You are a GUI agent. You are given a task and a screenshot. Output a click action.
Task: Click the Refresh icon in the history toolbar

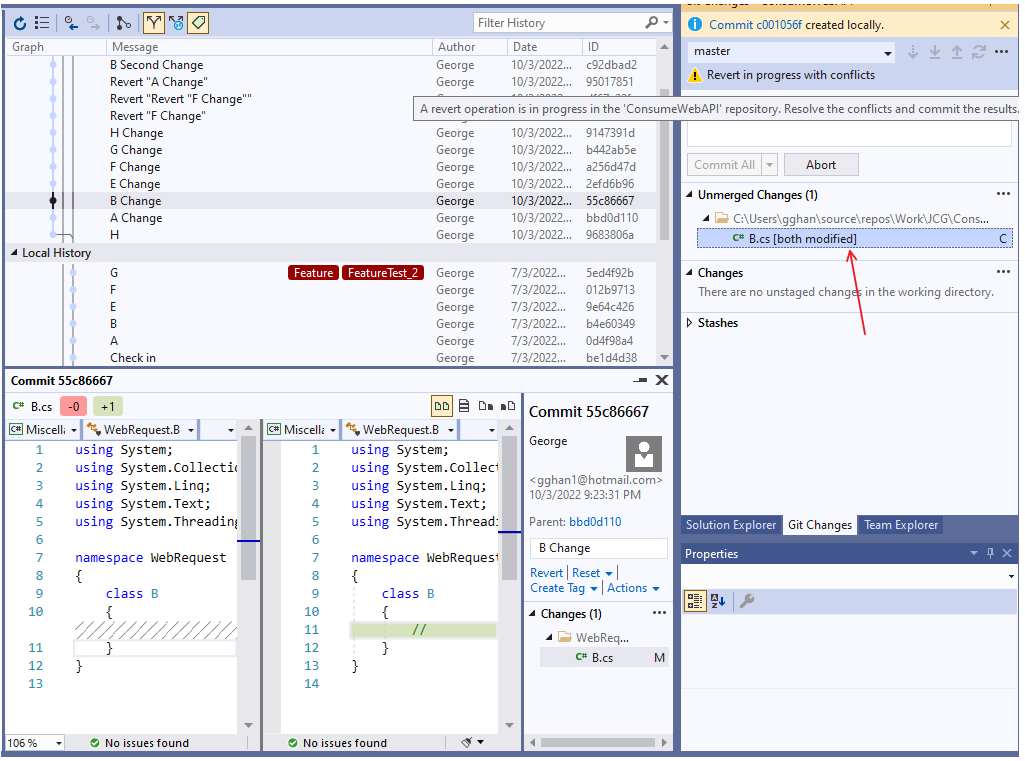coord(19,22)
